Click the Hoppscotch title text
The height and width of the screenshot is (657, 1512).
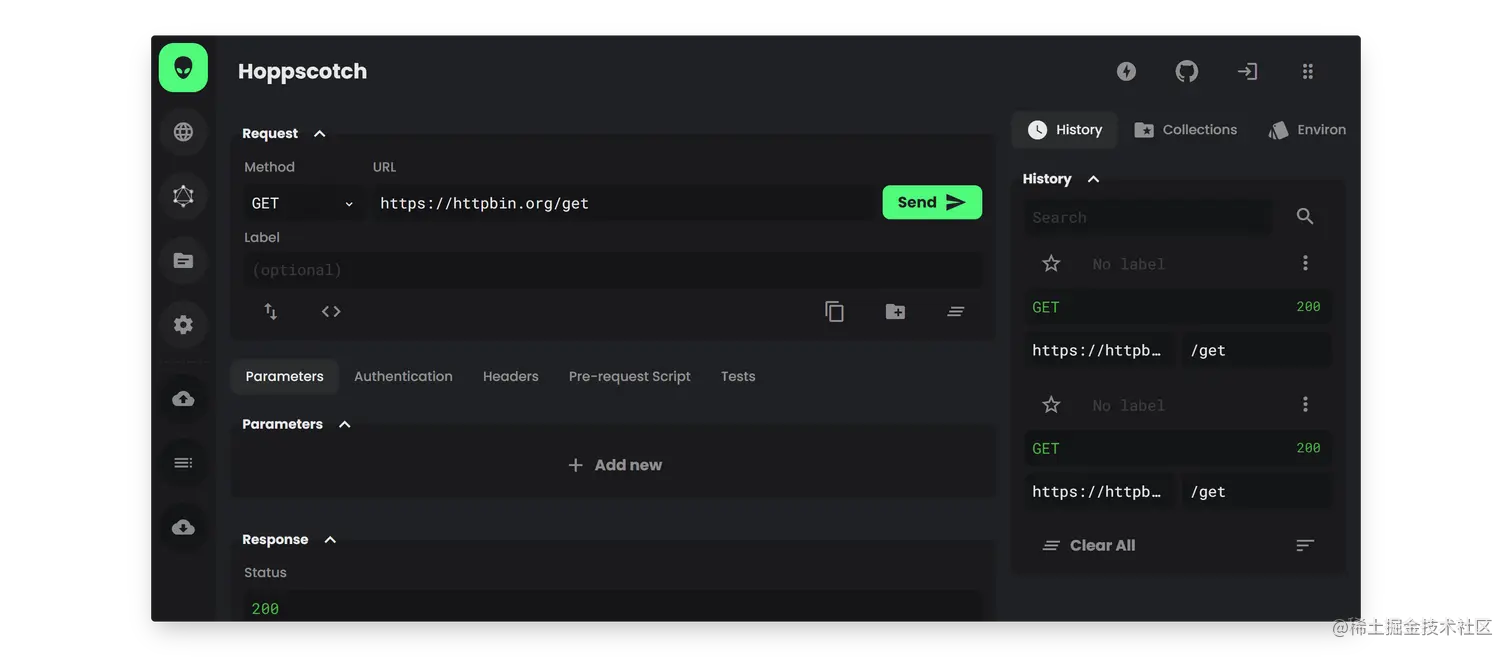pos(302,71)
